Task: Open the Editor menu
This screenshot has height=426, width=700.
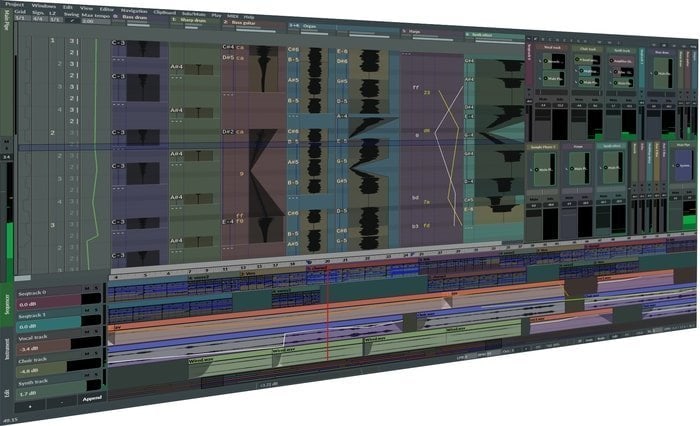Action: [106, 8]
